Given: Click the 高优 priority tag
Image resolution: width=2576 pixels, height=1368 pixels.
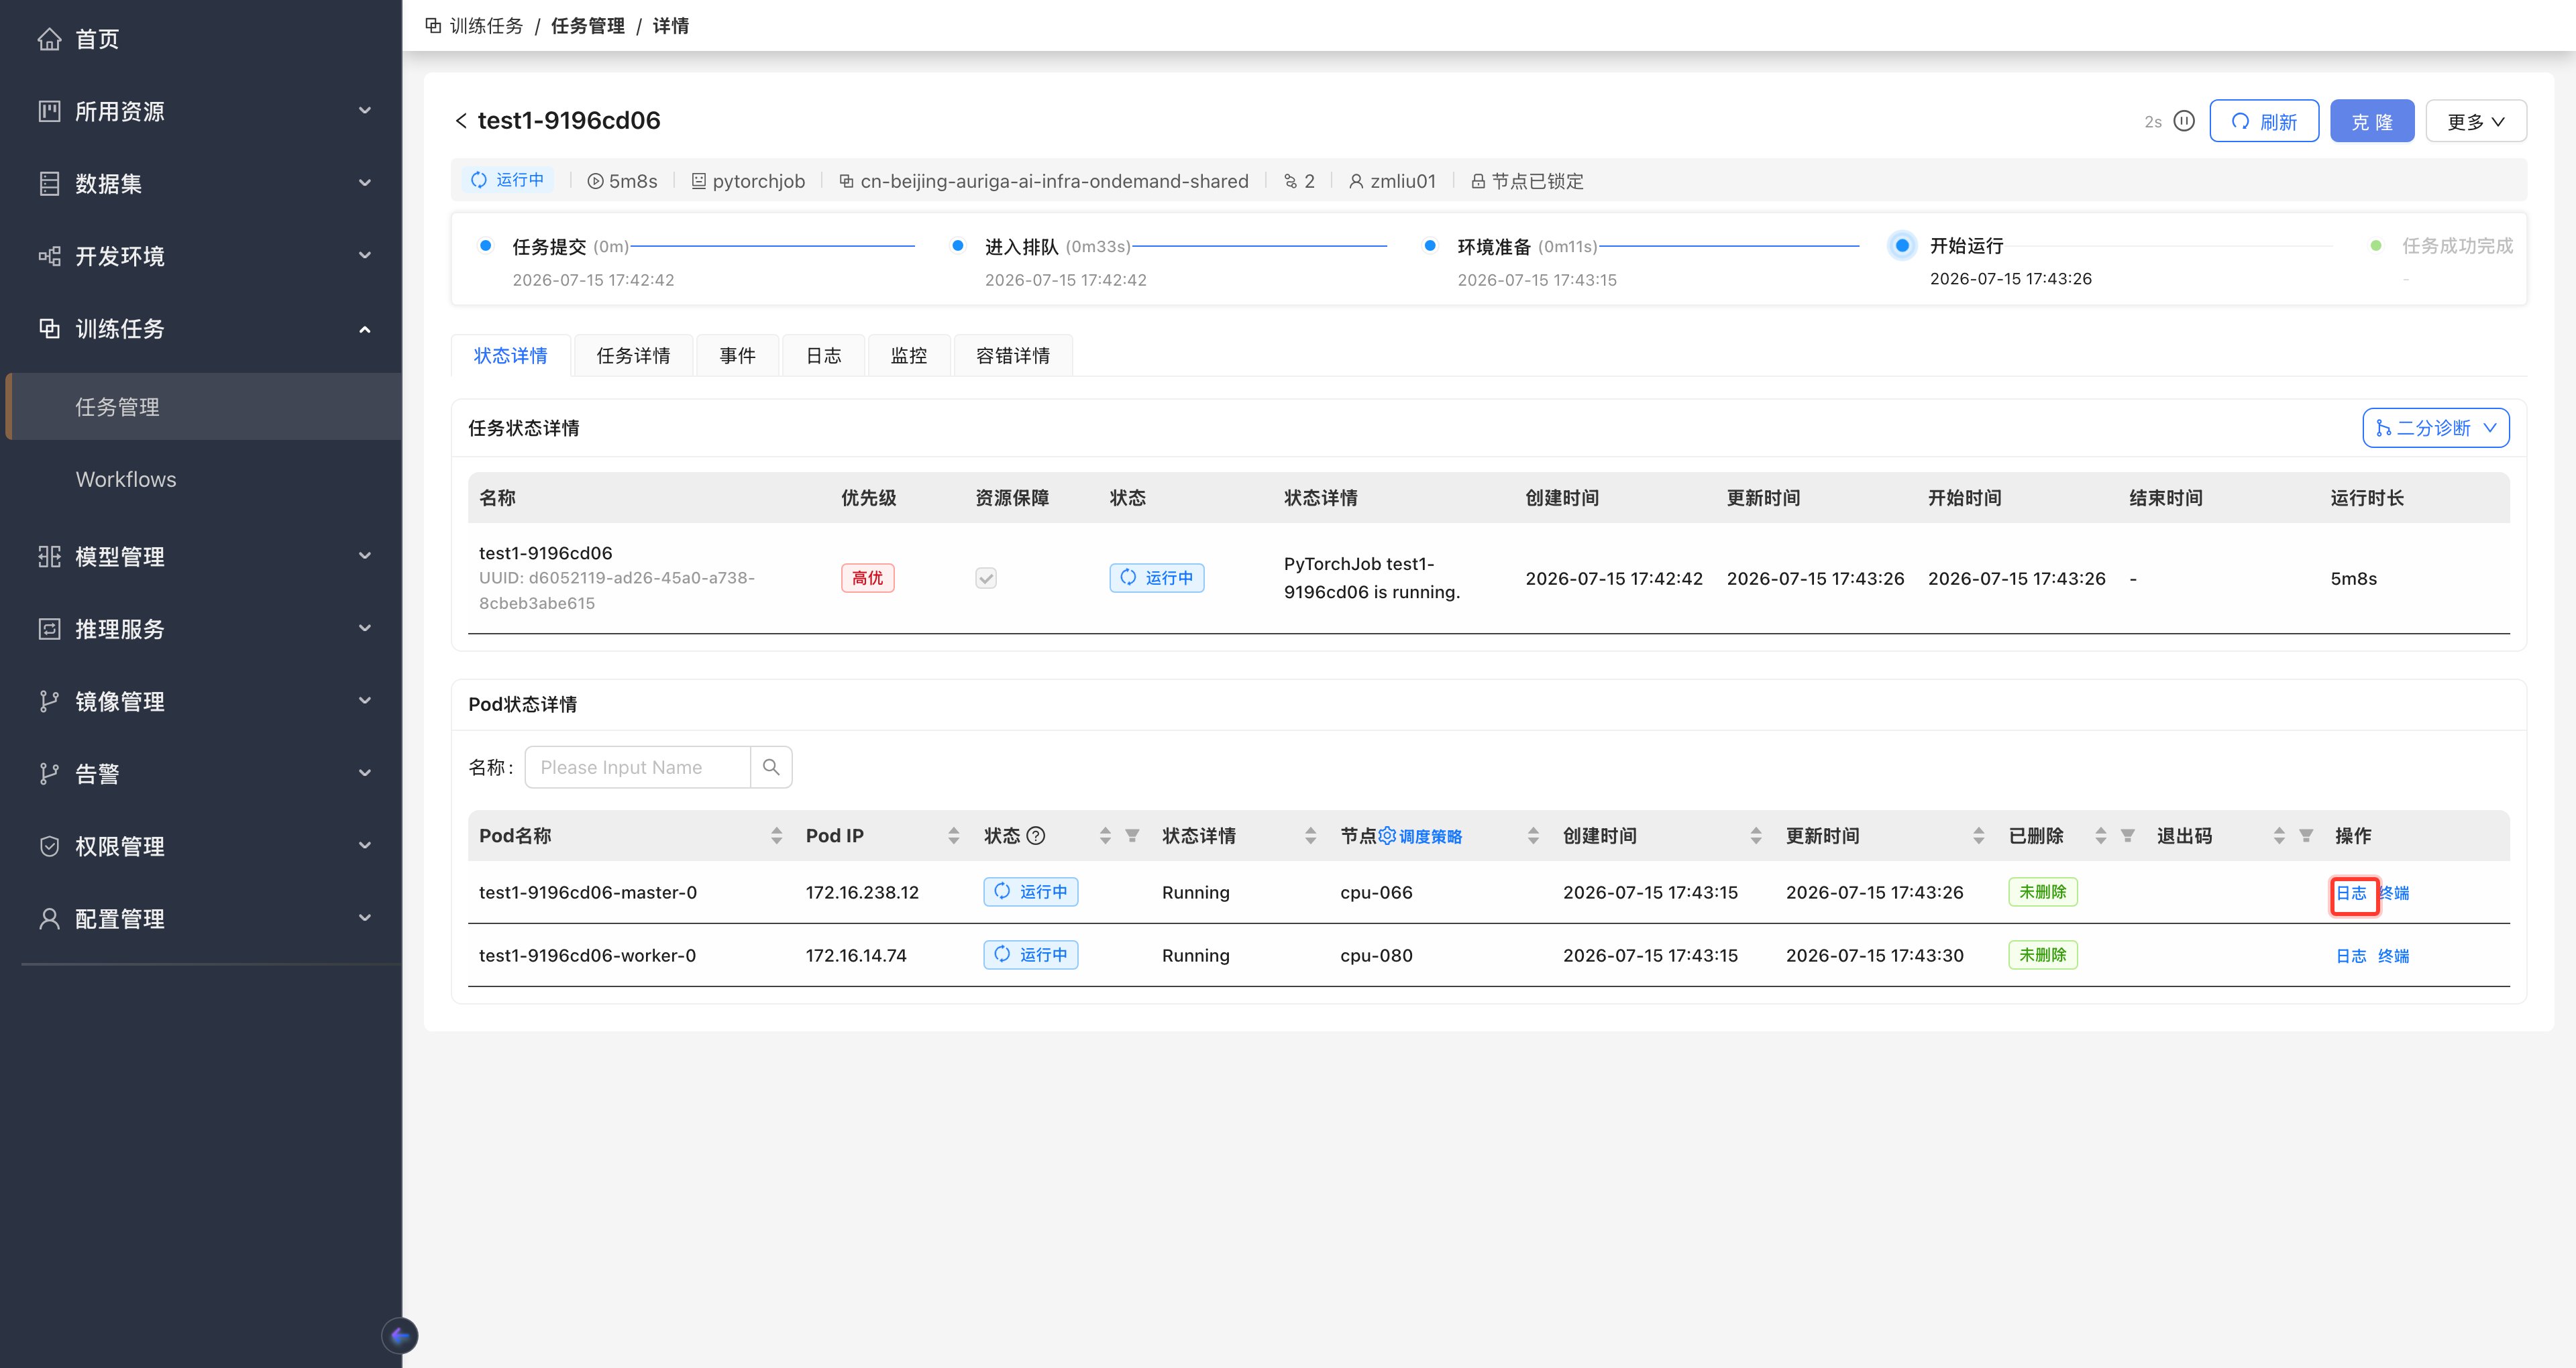Looking at the screenshot, I should (867, 578).
